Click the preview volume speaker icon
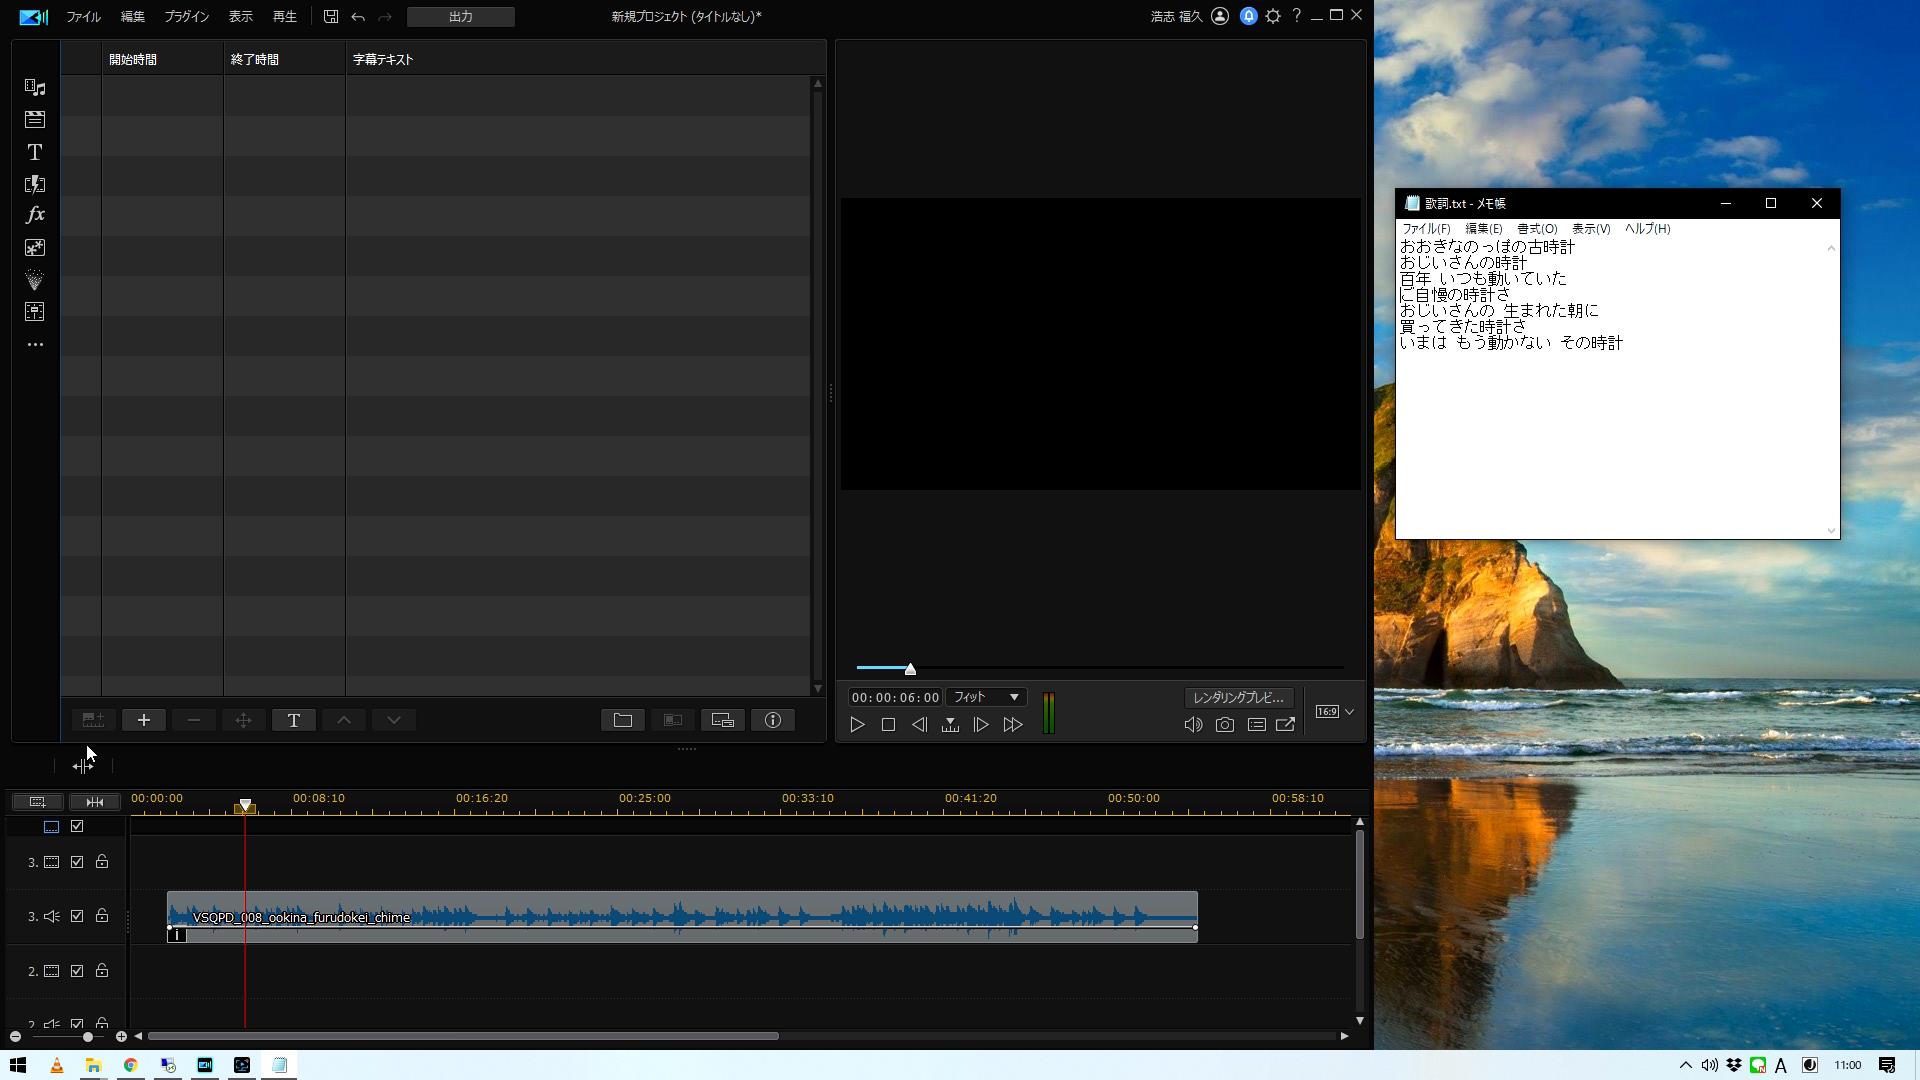Viewport: 1920px width, 1080px height. [1193, 725]
